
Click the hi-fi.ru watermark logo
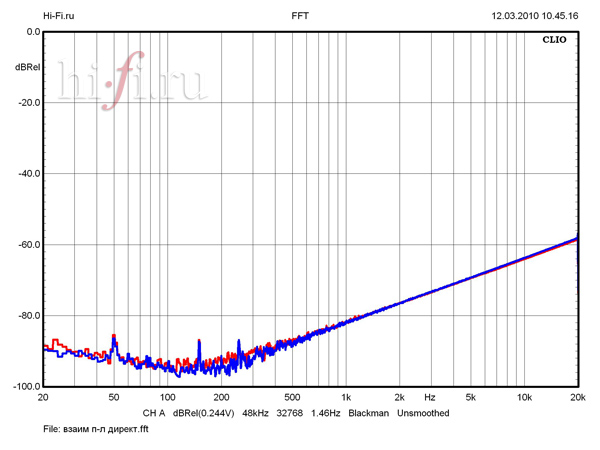pos(132,82)
